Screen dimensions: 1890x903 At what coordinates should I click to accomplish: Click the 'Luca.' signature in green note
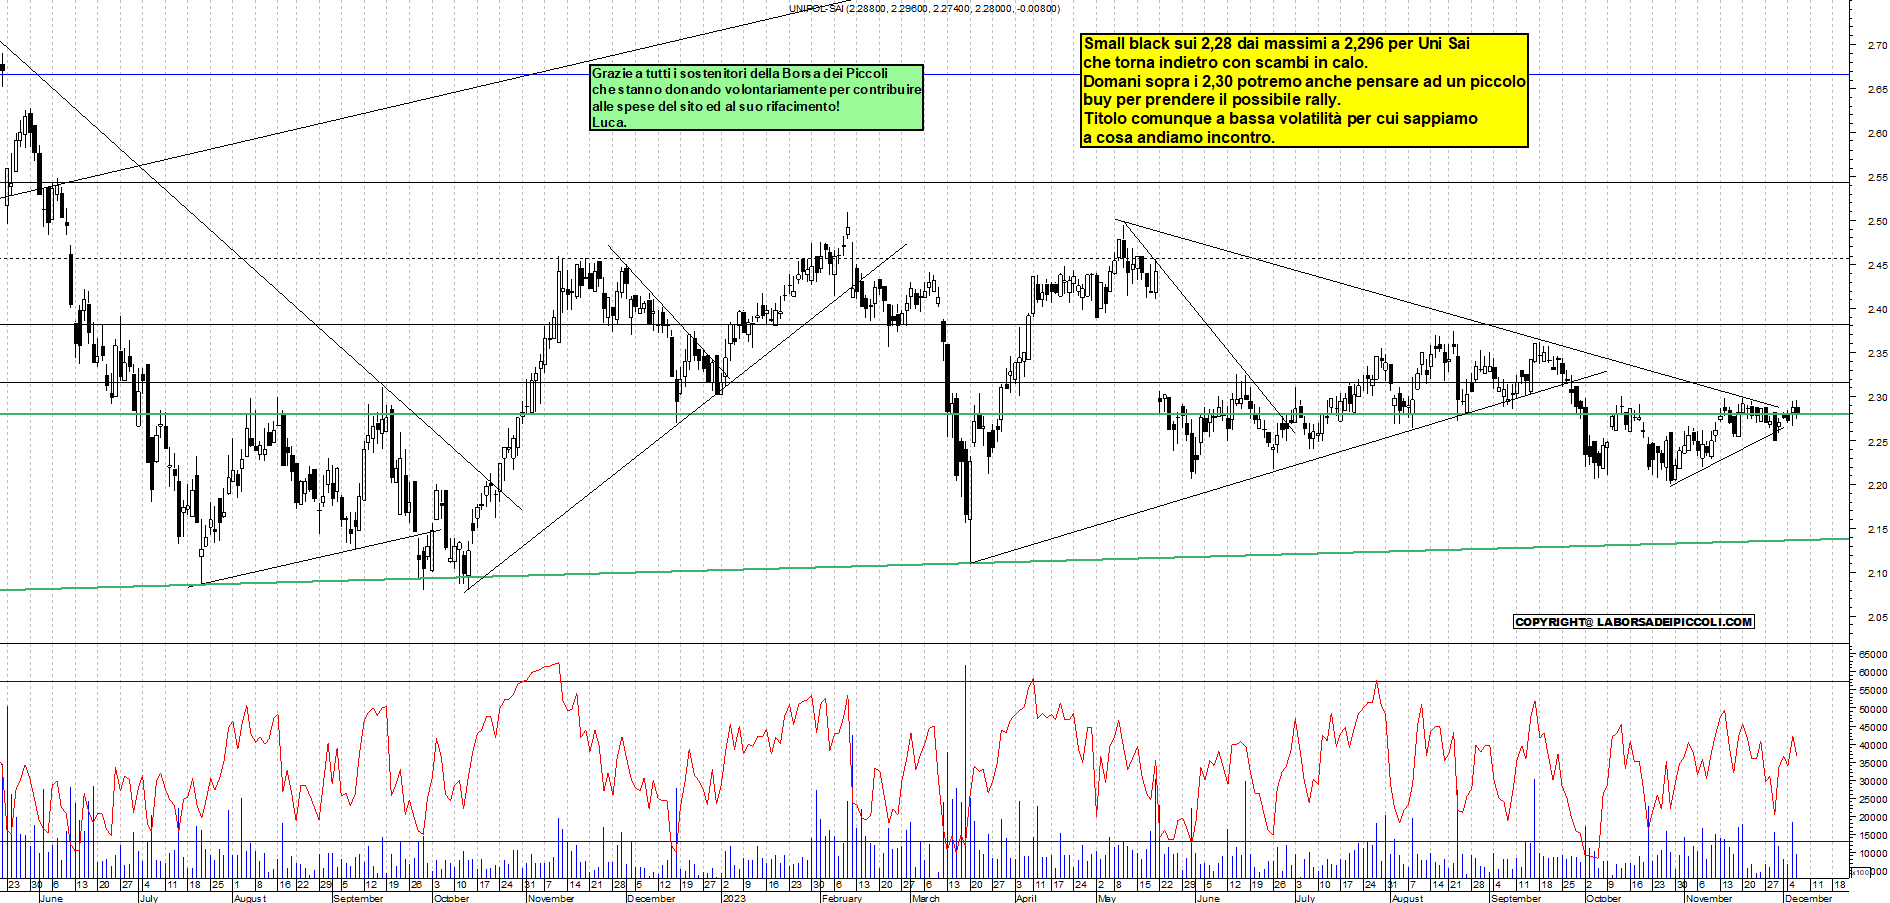click(609, 122)
